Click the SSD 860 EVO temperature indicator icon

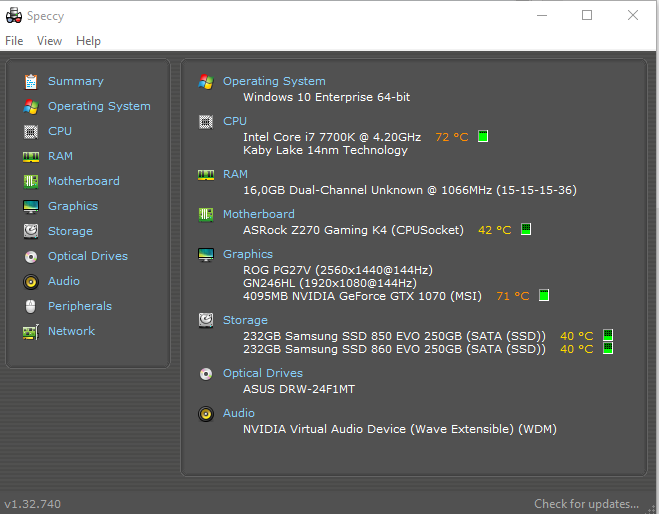[608, 348]
